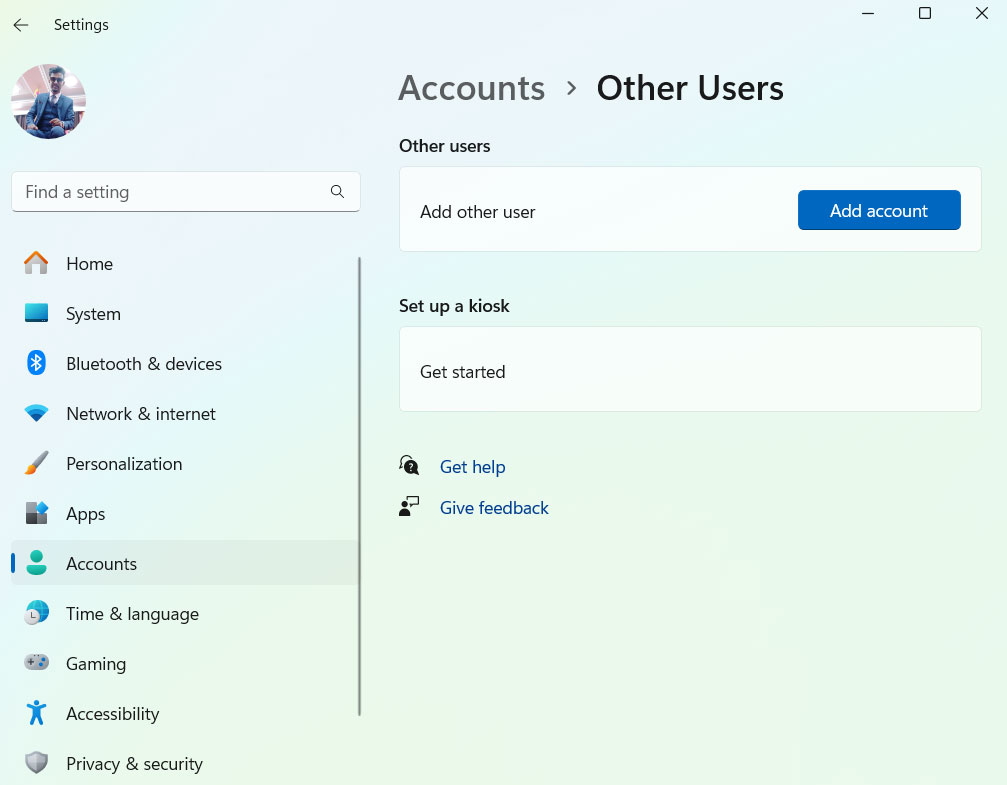The height and width of the screenshot is (785, 1007).
Task: Open Accessibility settings
Action: (184, 714)
